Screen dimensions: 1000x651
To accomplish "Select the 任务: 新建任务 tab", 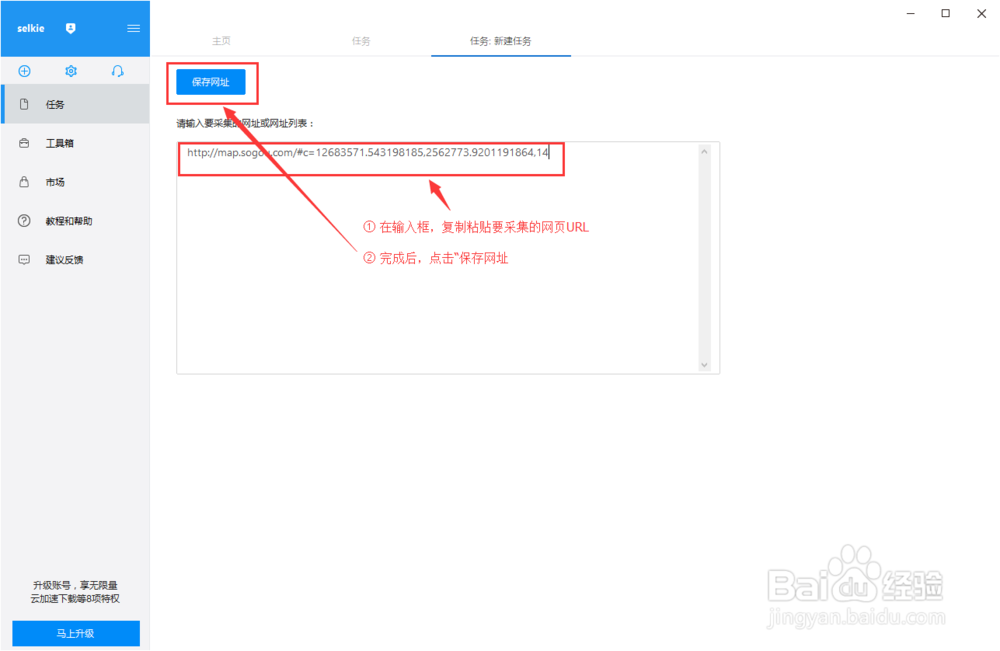I will click(500, 42).
